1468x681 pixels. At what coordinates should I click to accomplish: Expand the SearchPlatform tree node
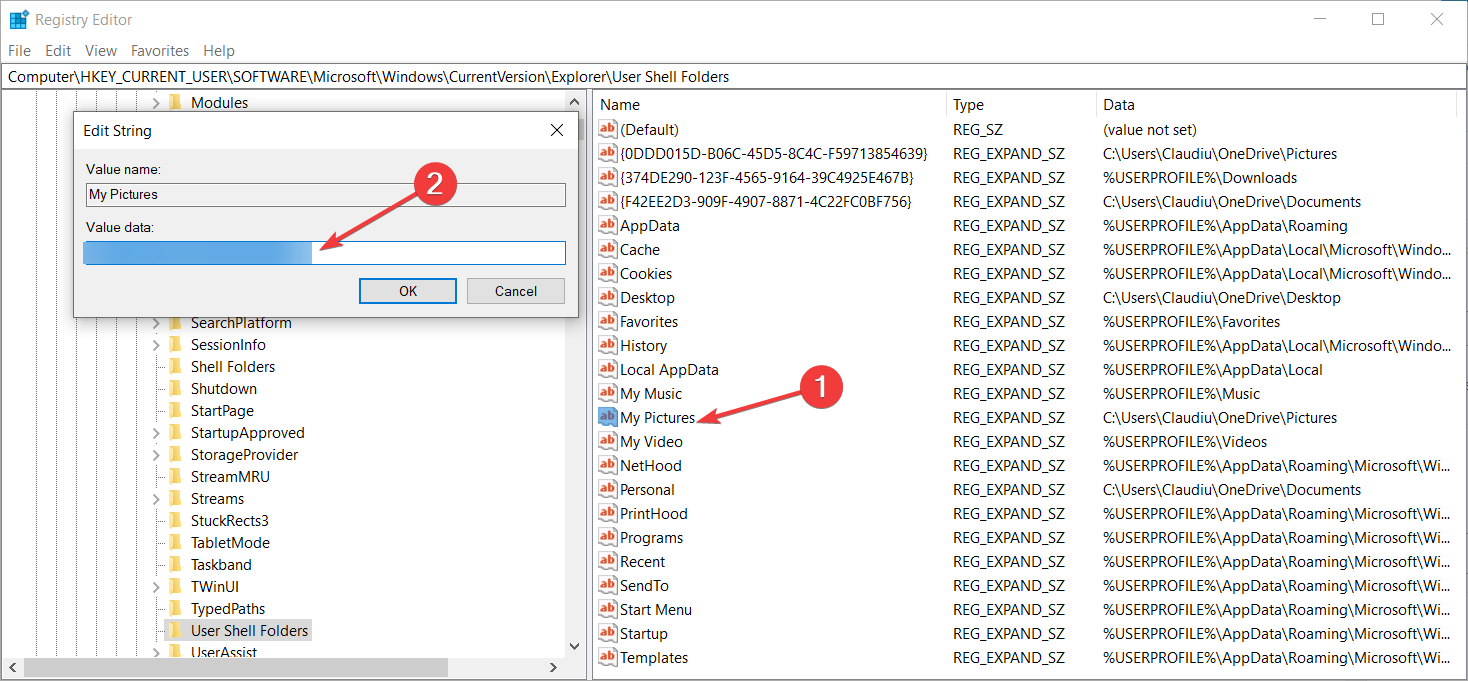[156, 323]
